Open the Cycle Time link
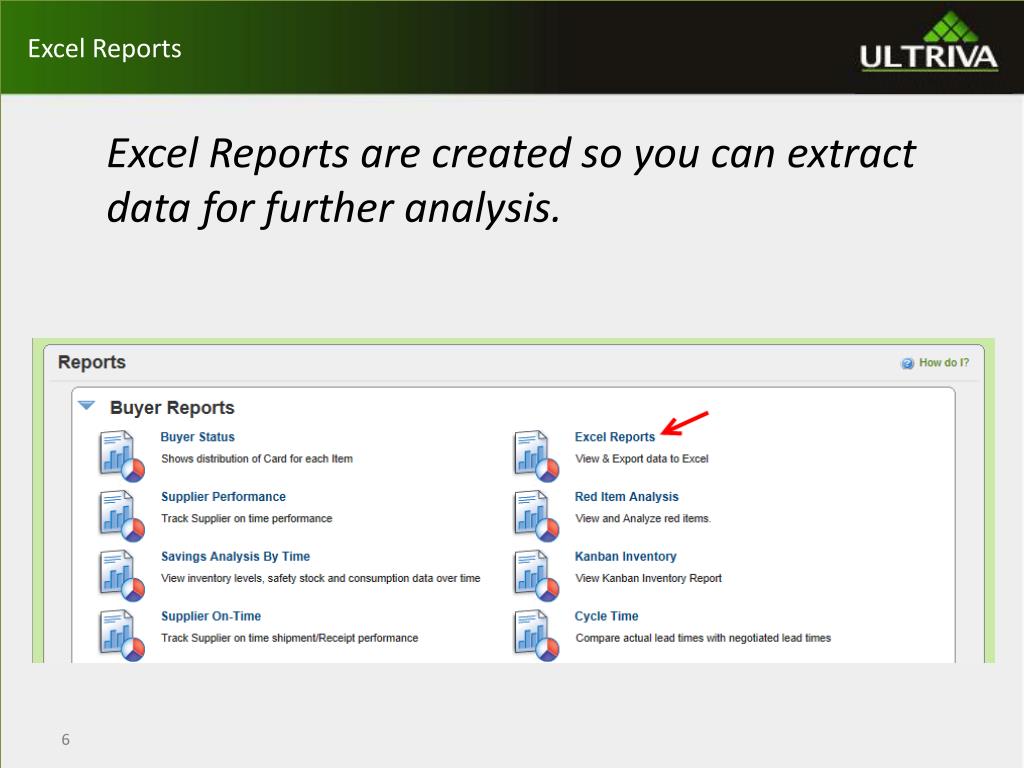The height and width of the screenshot is (768, 1024). click(x=606, y=616)
